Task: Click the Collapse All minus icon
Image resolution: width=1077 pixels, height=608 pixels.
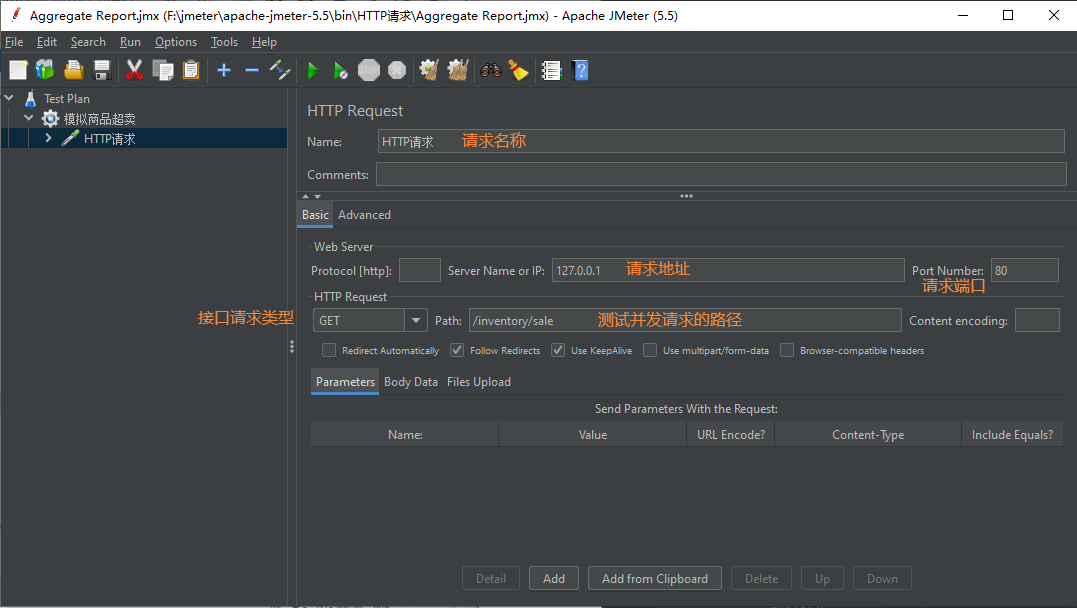Action: 252,70
